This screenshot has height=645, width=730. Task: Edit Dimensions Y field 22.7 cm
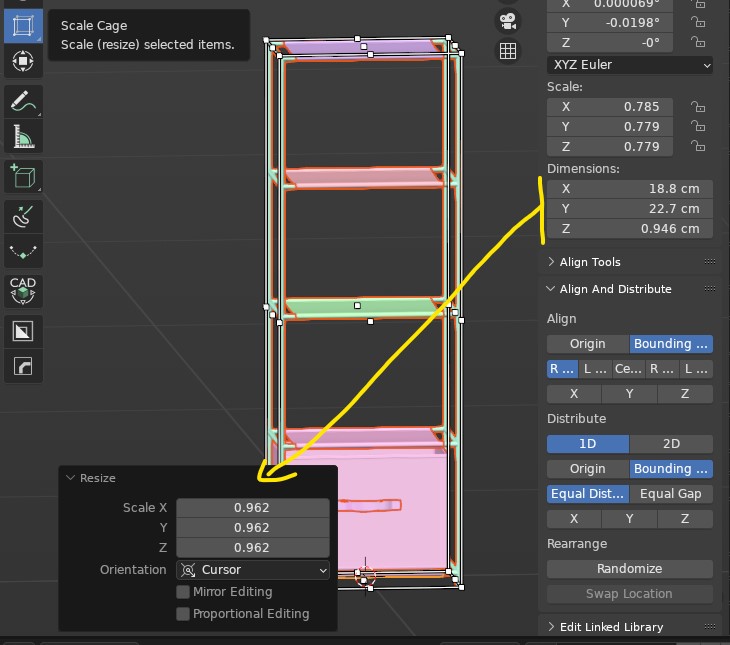(630, 209)
